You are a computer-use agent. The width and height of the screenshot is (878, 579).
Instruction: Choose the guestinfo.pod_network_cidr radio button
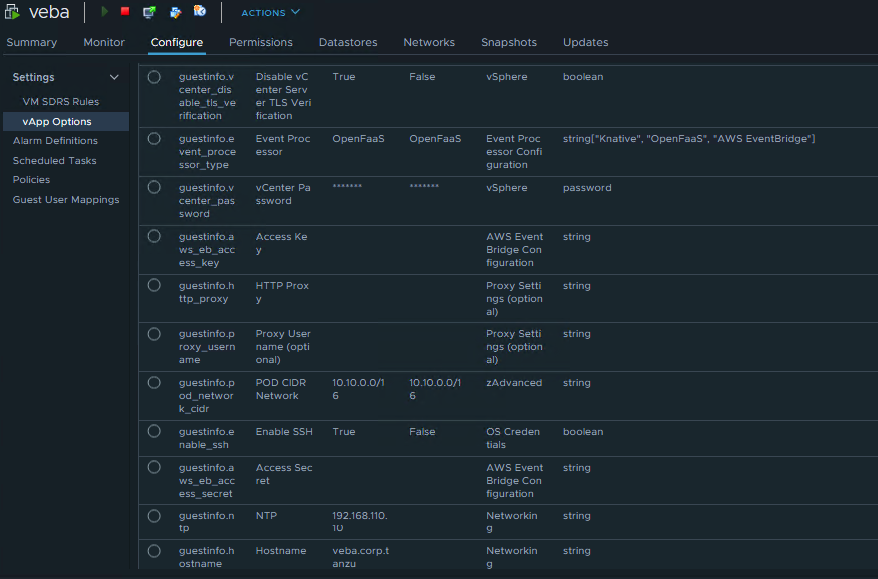click(x=154, y=382)
